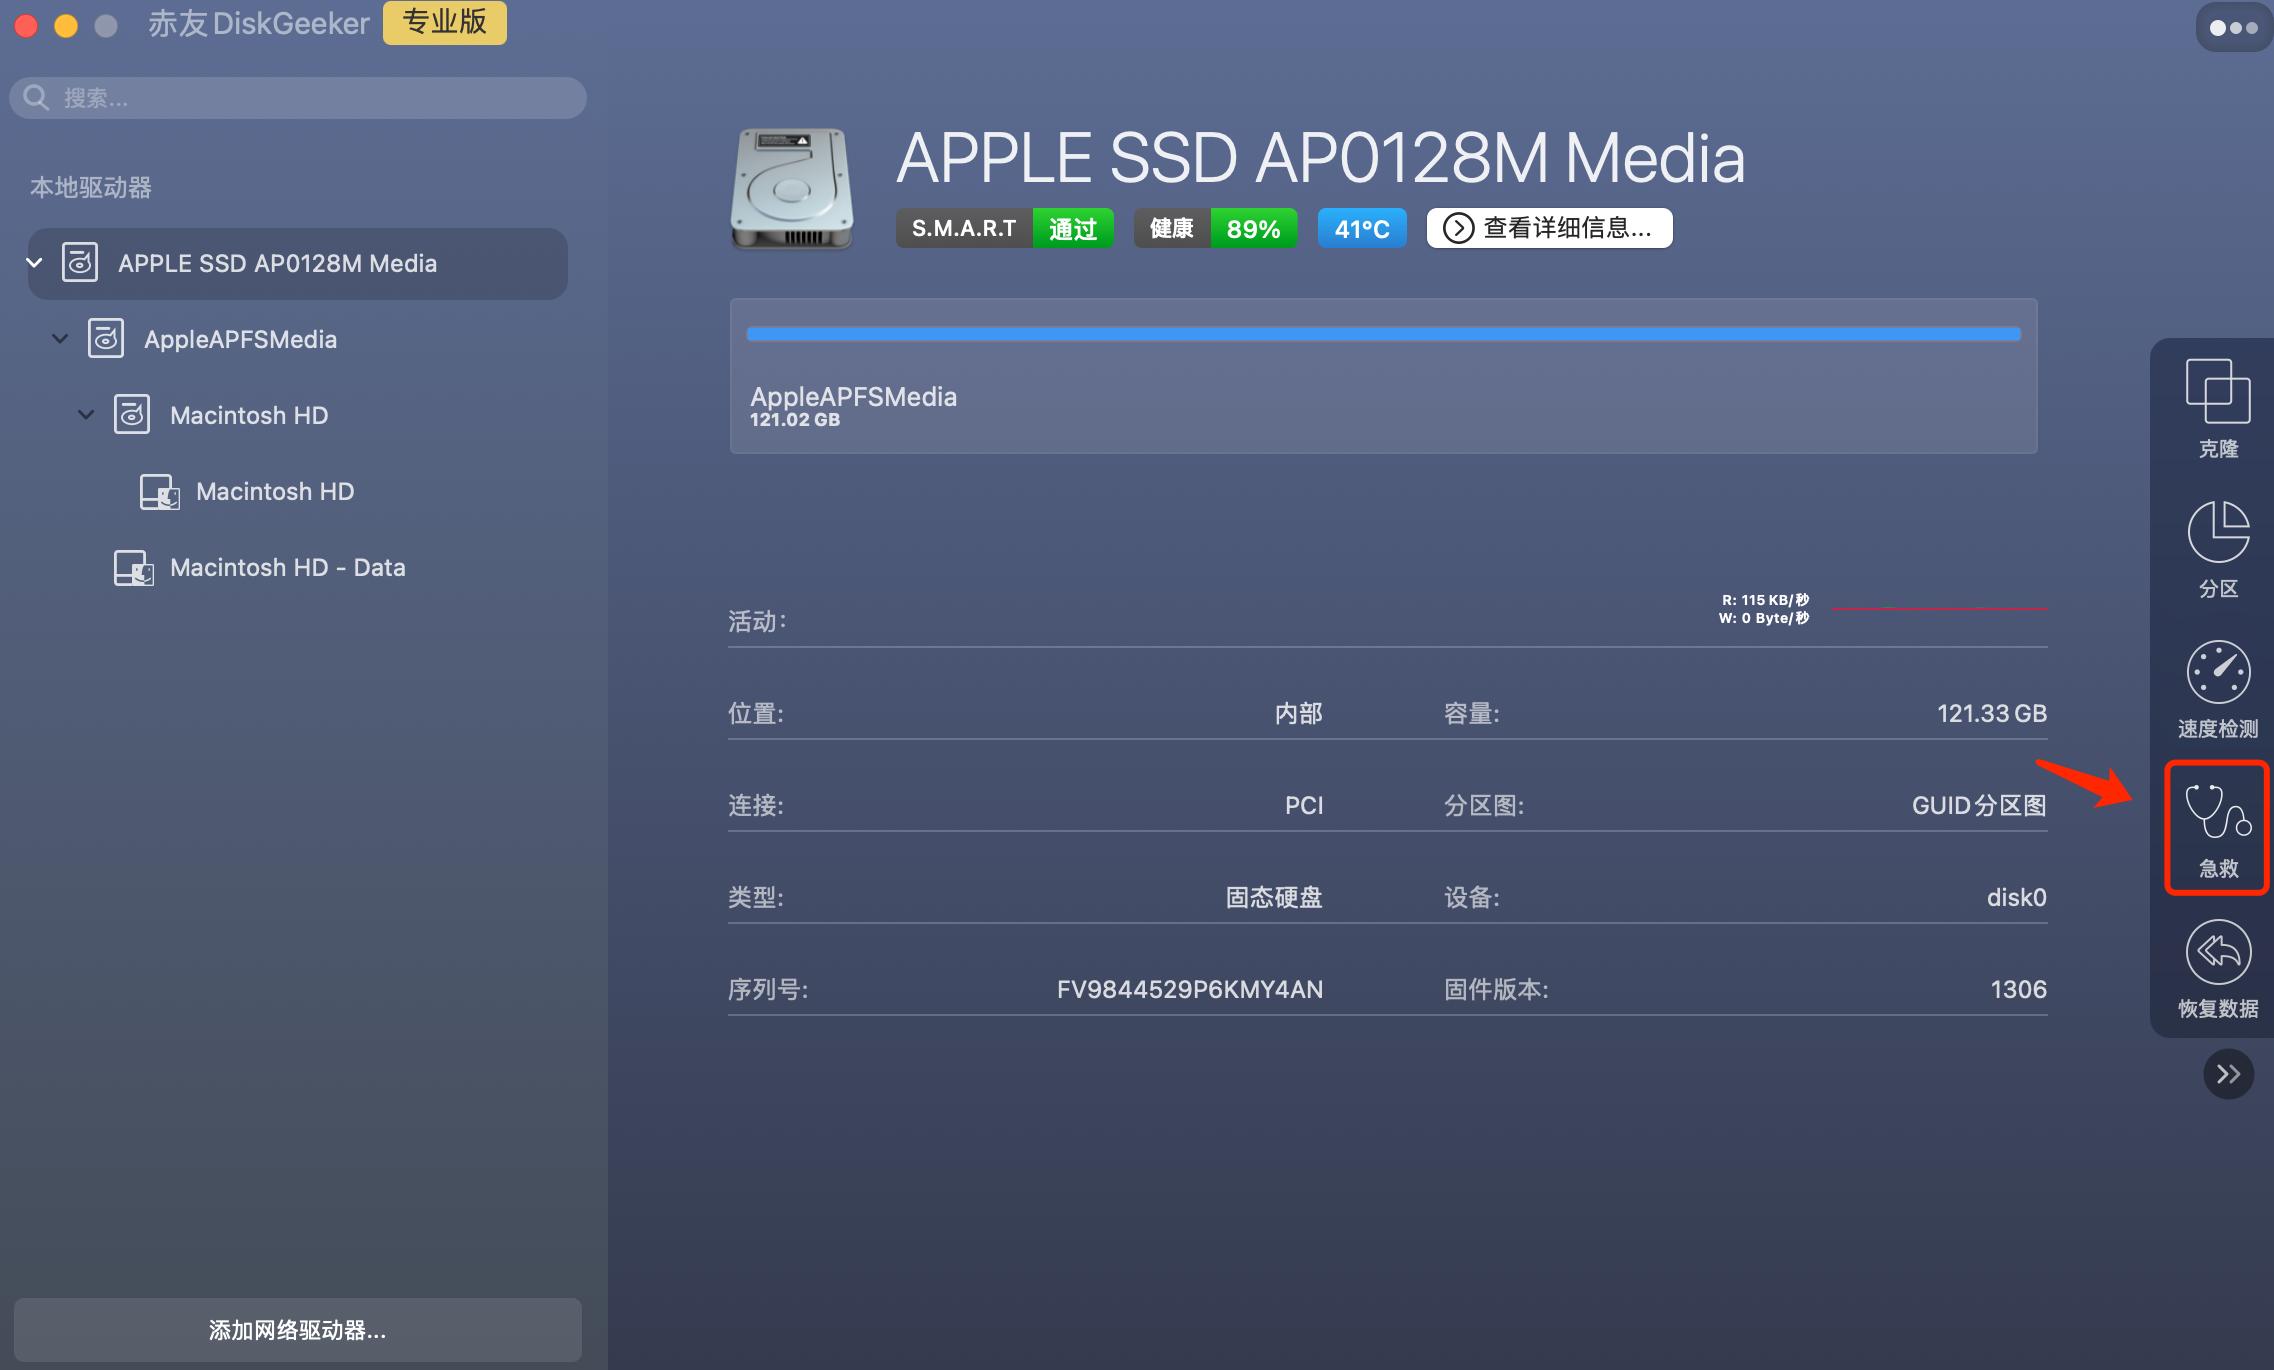Screen dimensions: 2274x1370
Task: Click the PCI connection value
Action: pyautogui.click(x=1304, y=805)
